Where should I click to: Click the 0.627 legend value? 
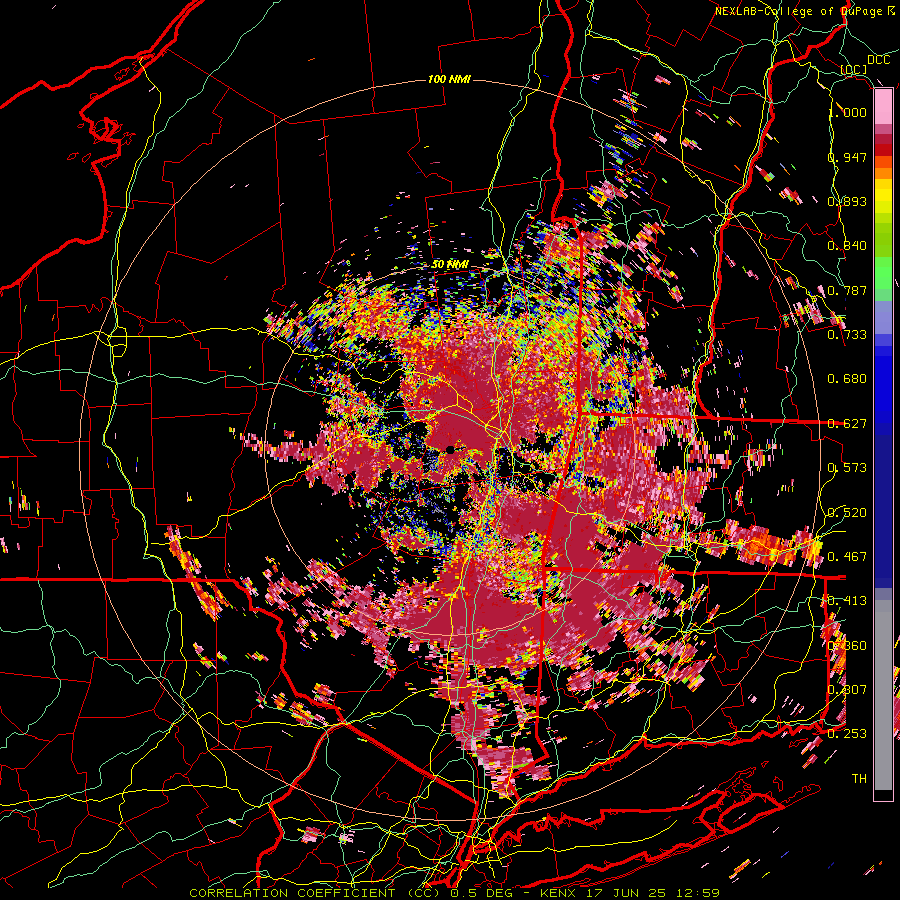point(848,424)
